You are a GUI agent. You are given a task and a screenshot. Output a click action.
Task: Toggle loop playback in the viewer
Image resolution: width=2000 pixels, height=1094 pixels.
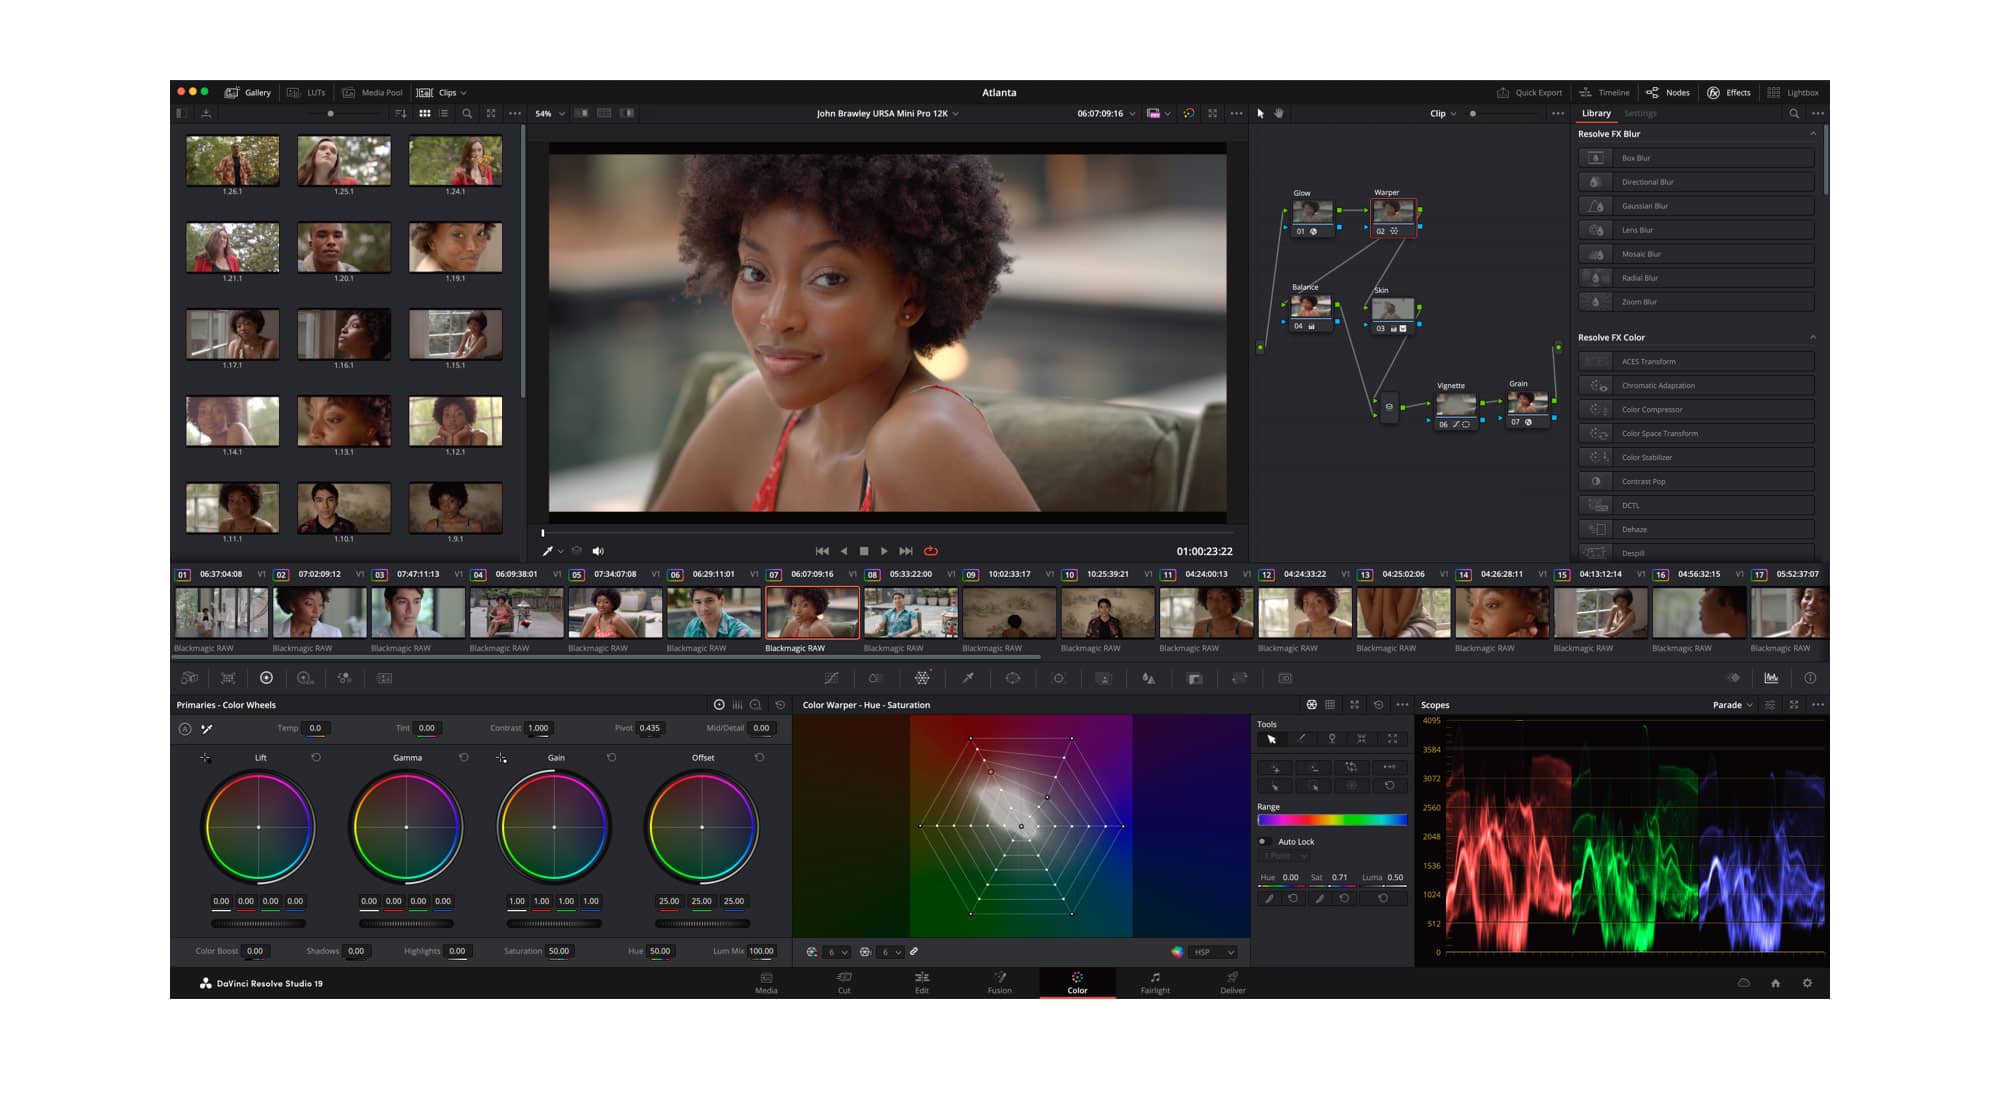tap(930, 550)
